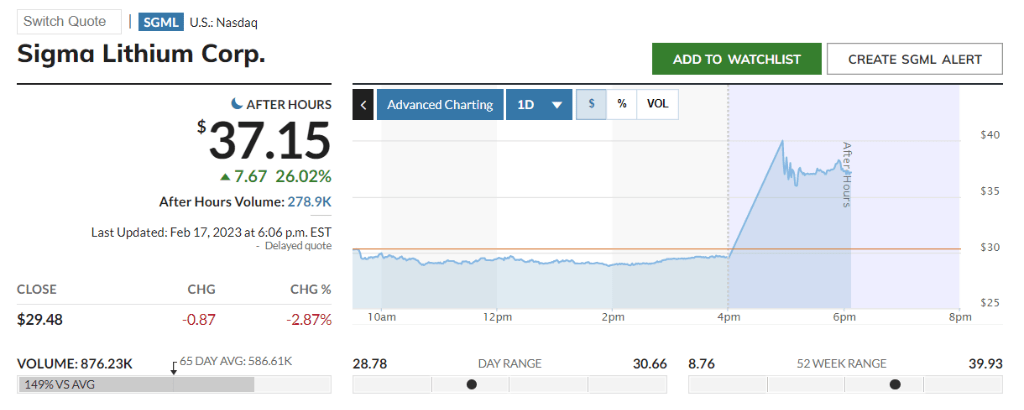Click the 52 week range dot
This screenshot has width=1024, height=410.
[895, 384]
